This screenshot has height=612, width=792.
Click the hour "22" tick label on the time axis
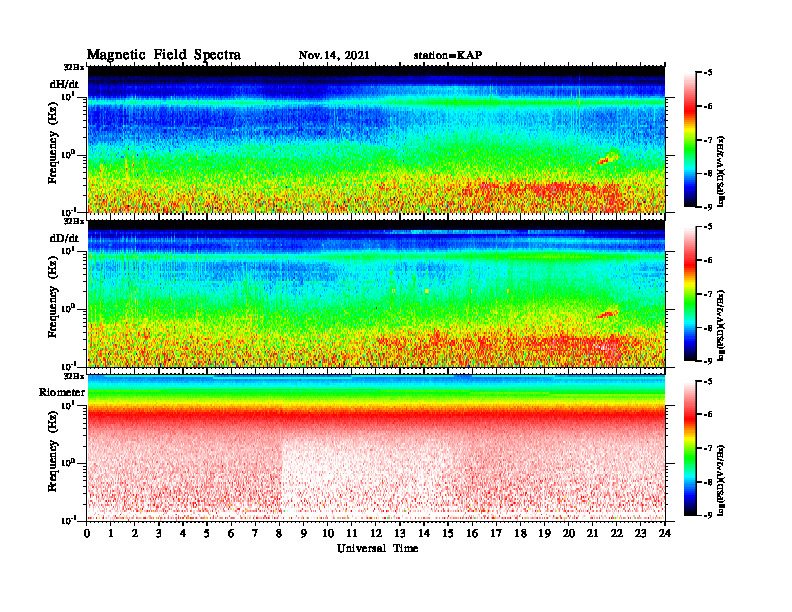[617, 533]
